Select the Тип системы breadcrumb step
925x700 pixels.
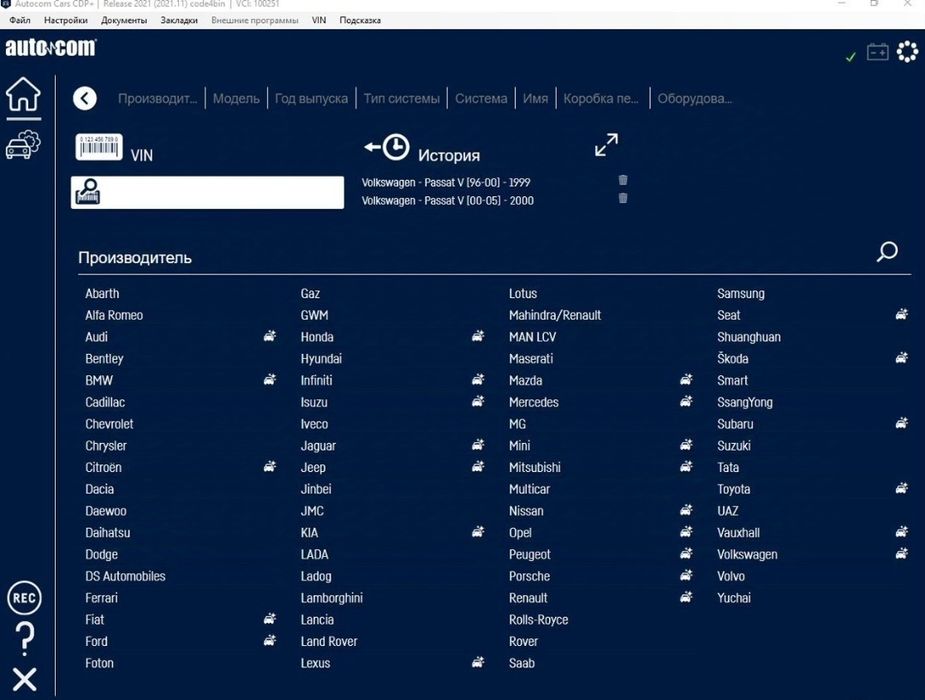[x=402, y=98]
